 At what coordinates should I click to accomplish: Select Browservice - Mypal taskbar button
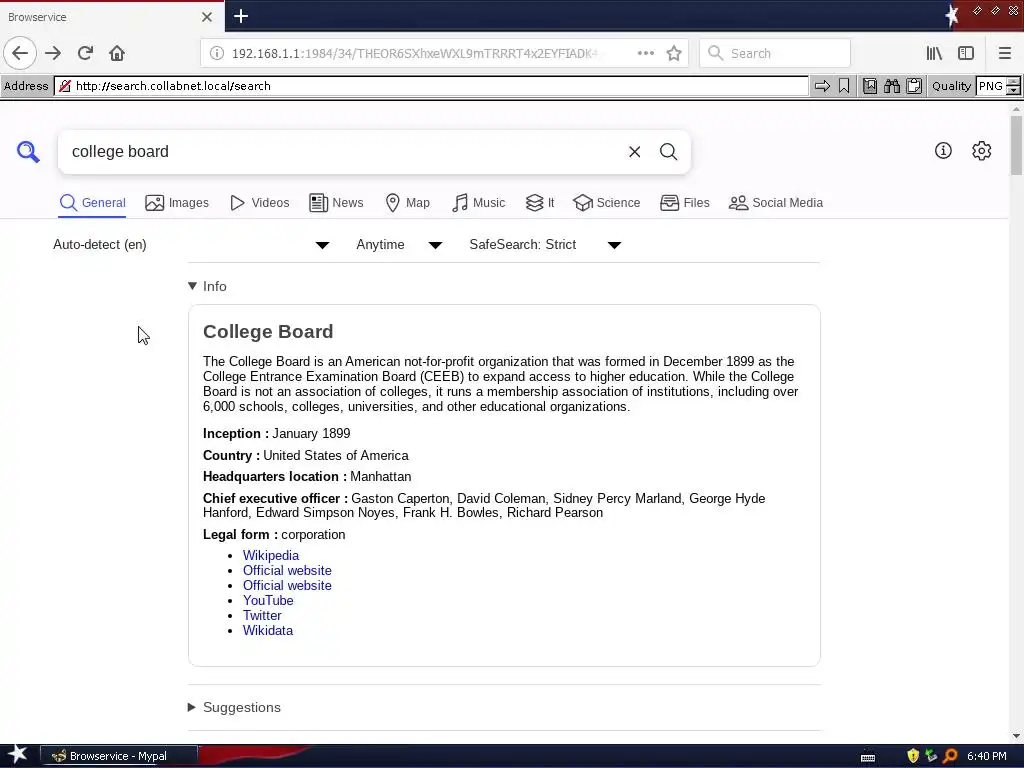point(119,756)
